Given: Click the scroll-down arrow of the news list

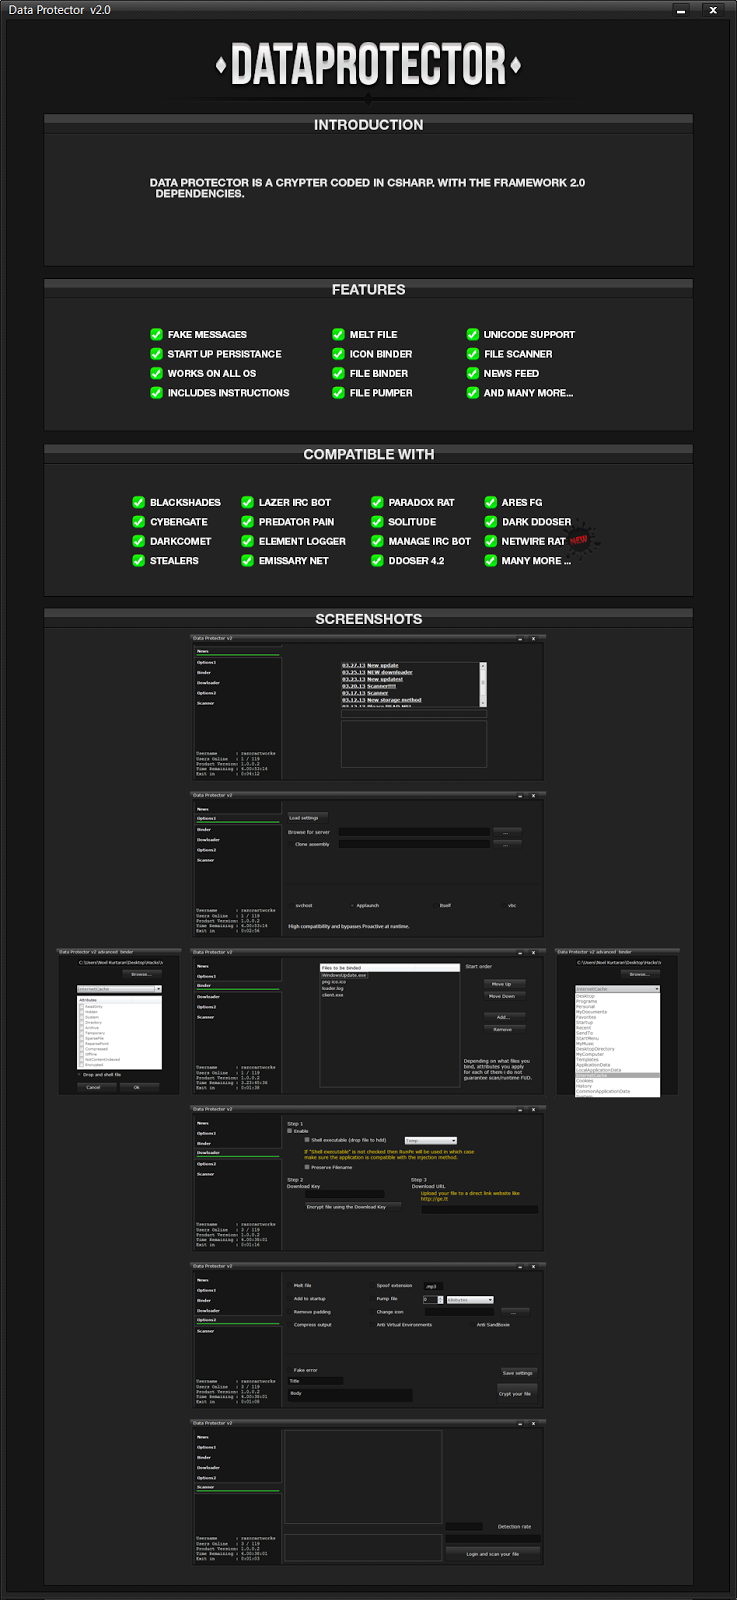Looking at the screenshot, I should pos(483,704).
